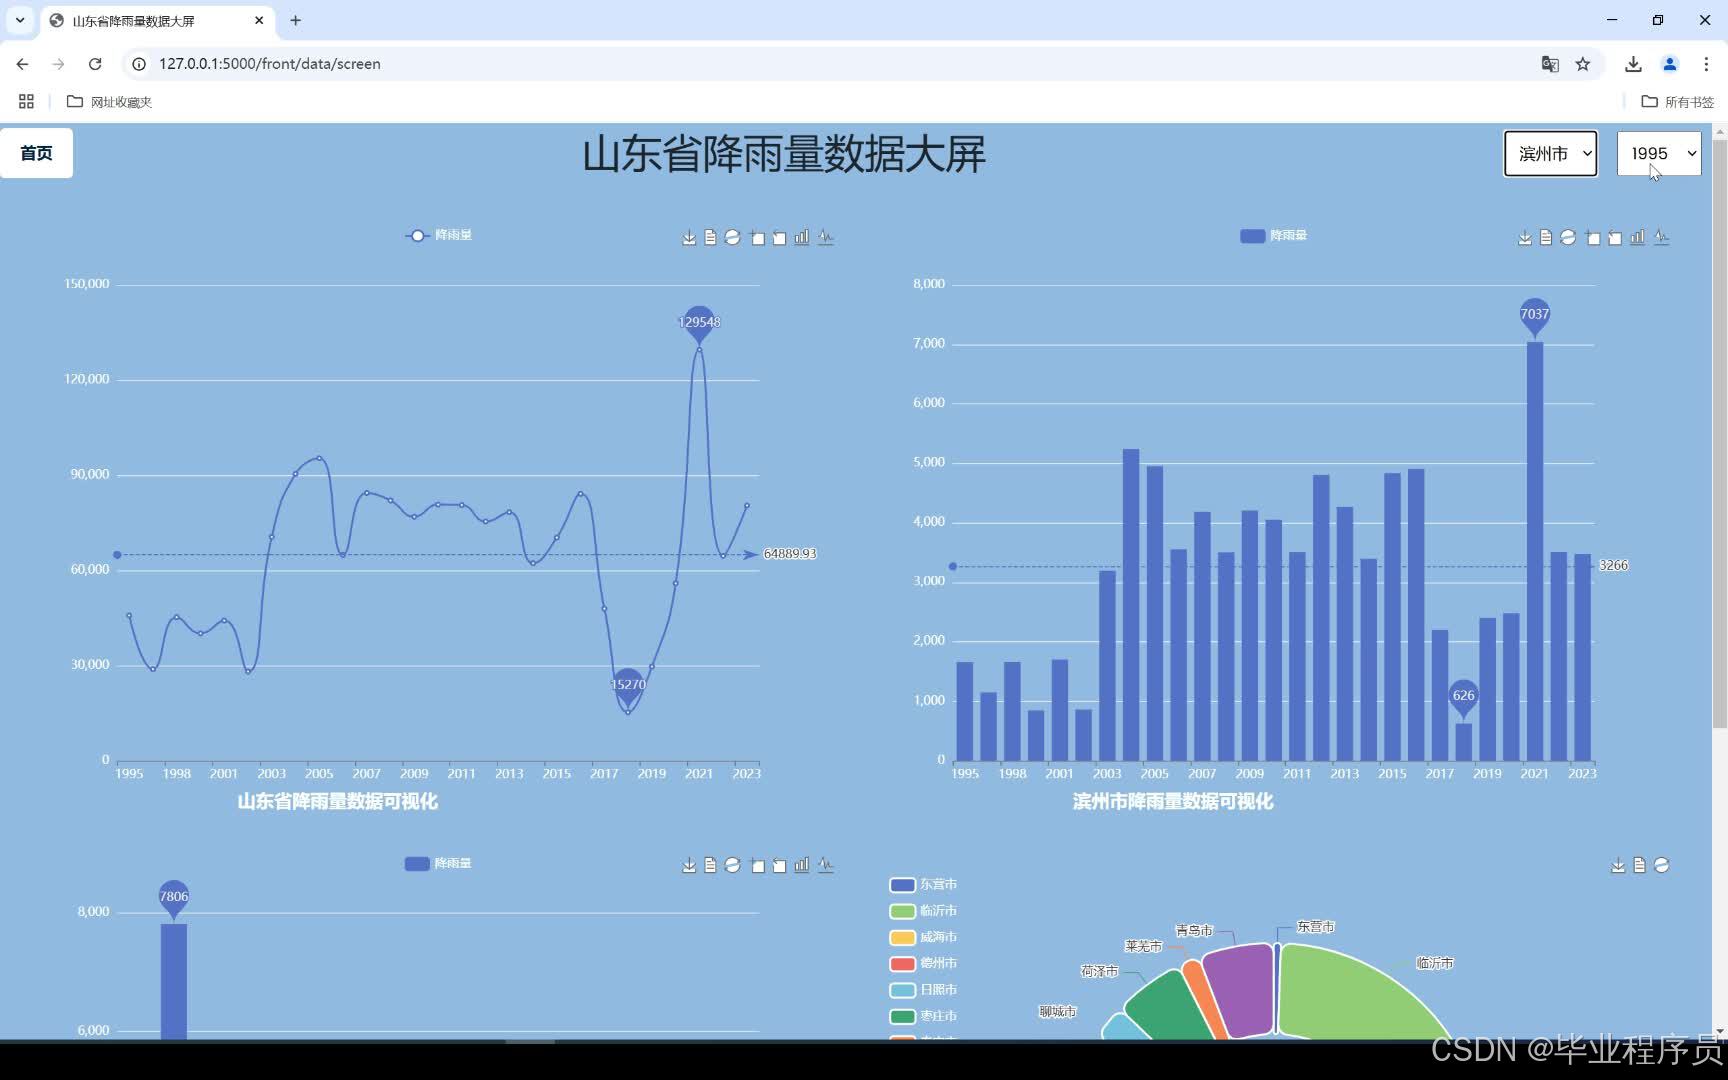Switch Shandong line chart to line type

tap(825, 237)
